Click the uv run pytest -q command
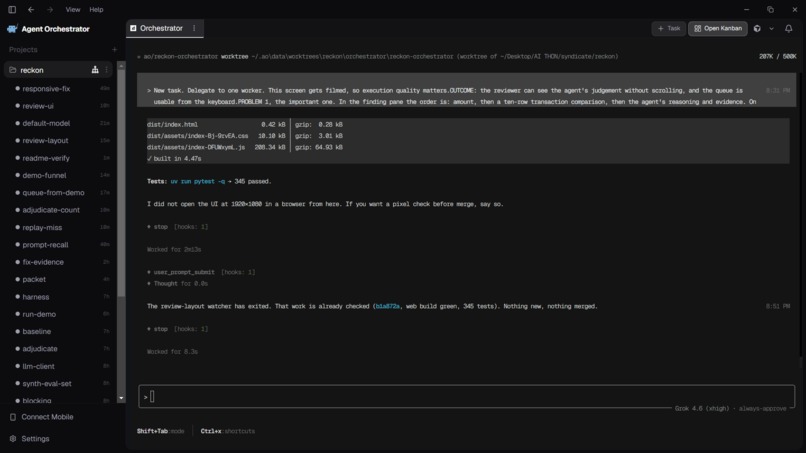This screenshot has height=453, width=806. coord(197,182)
